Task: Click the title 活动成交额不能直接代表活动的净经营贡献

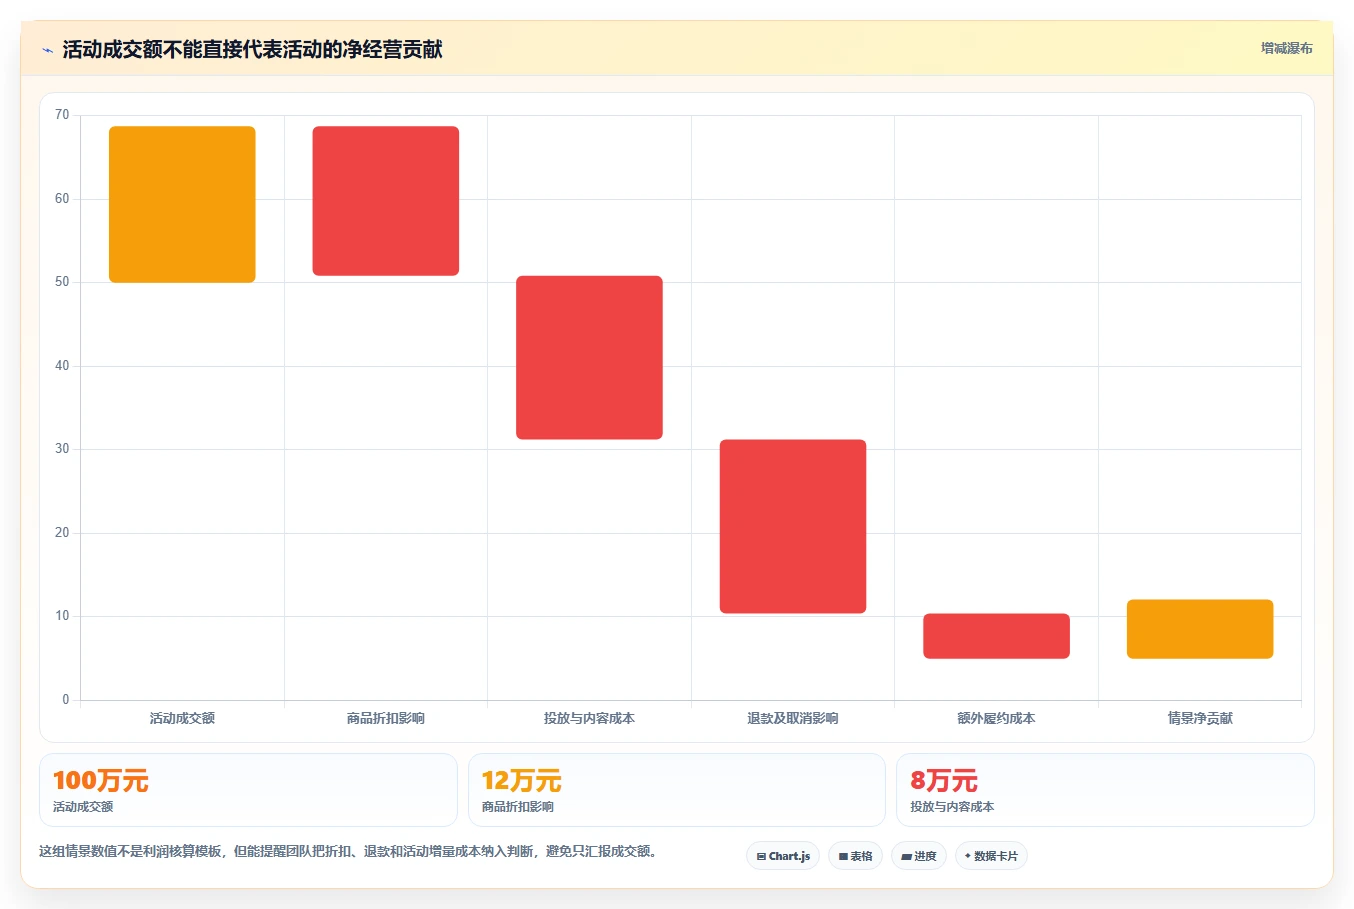Action: coord(252,49)
